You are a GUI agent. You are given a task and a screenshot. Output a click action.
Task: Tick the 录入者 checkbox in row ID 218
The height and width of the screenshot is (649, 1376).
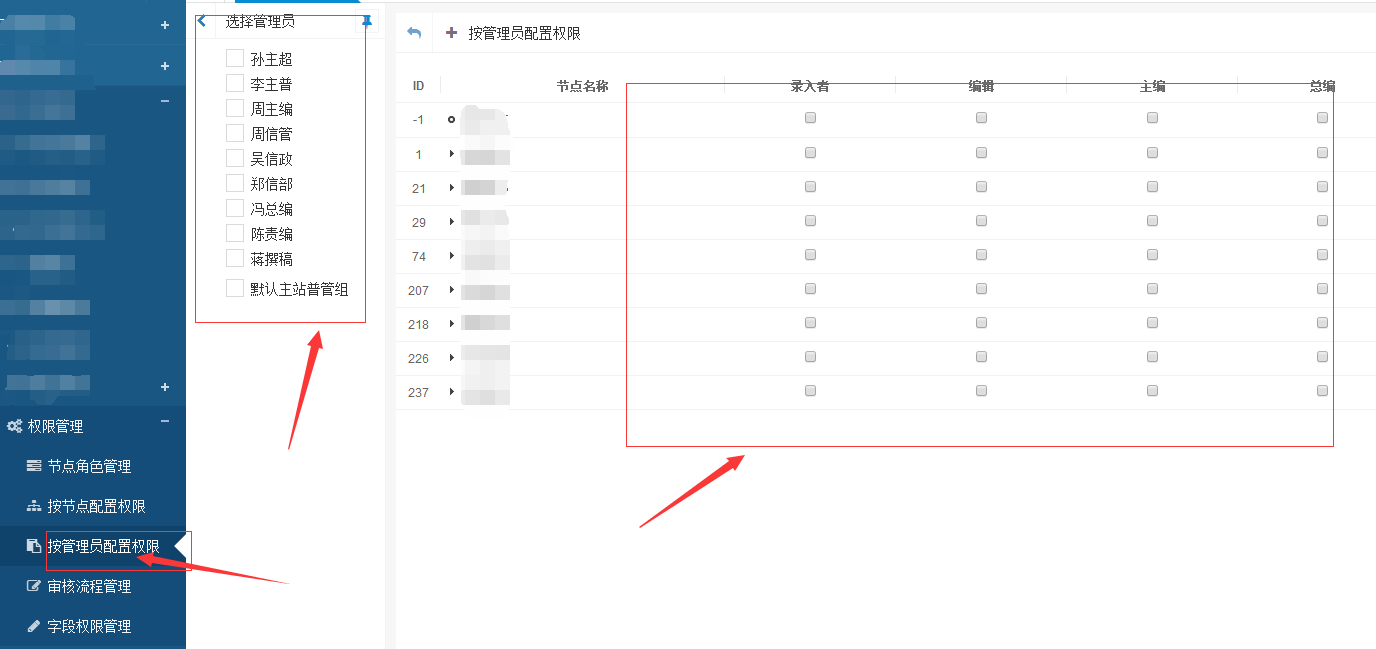(x=810, y=323)
